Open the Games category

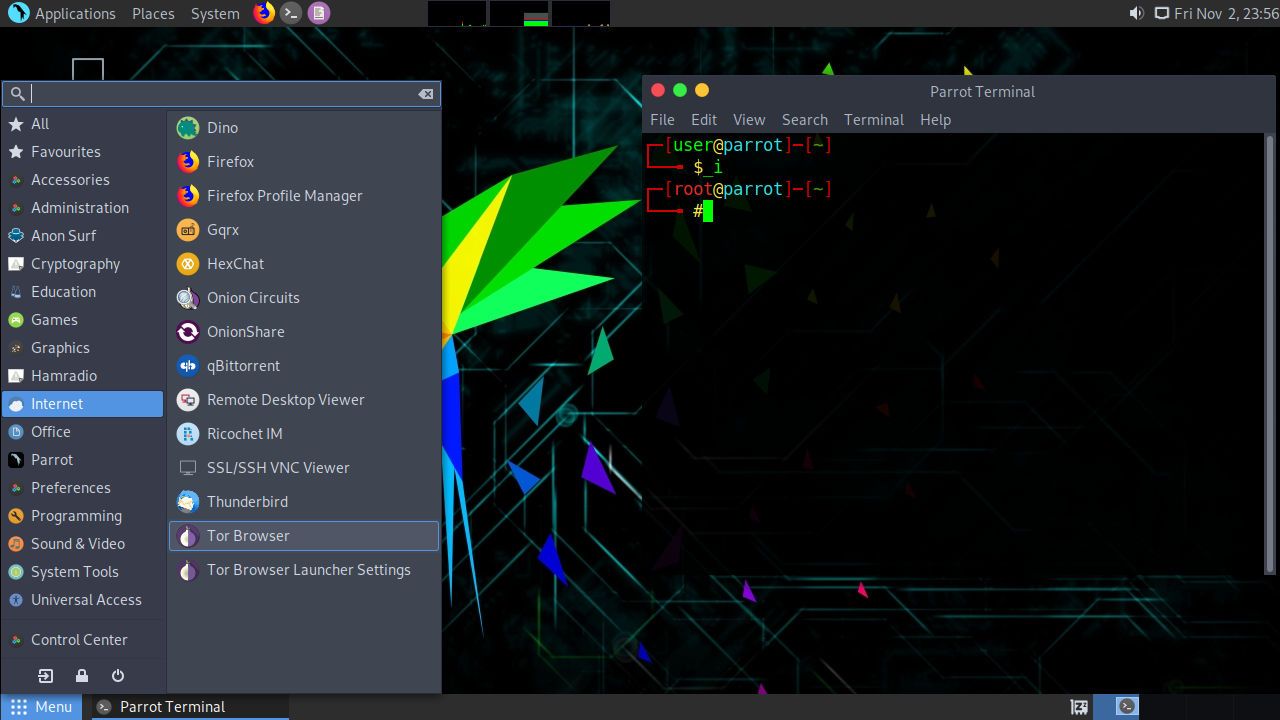click(x=83, y=319)
